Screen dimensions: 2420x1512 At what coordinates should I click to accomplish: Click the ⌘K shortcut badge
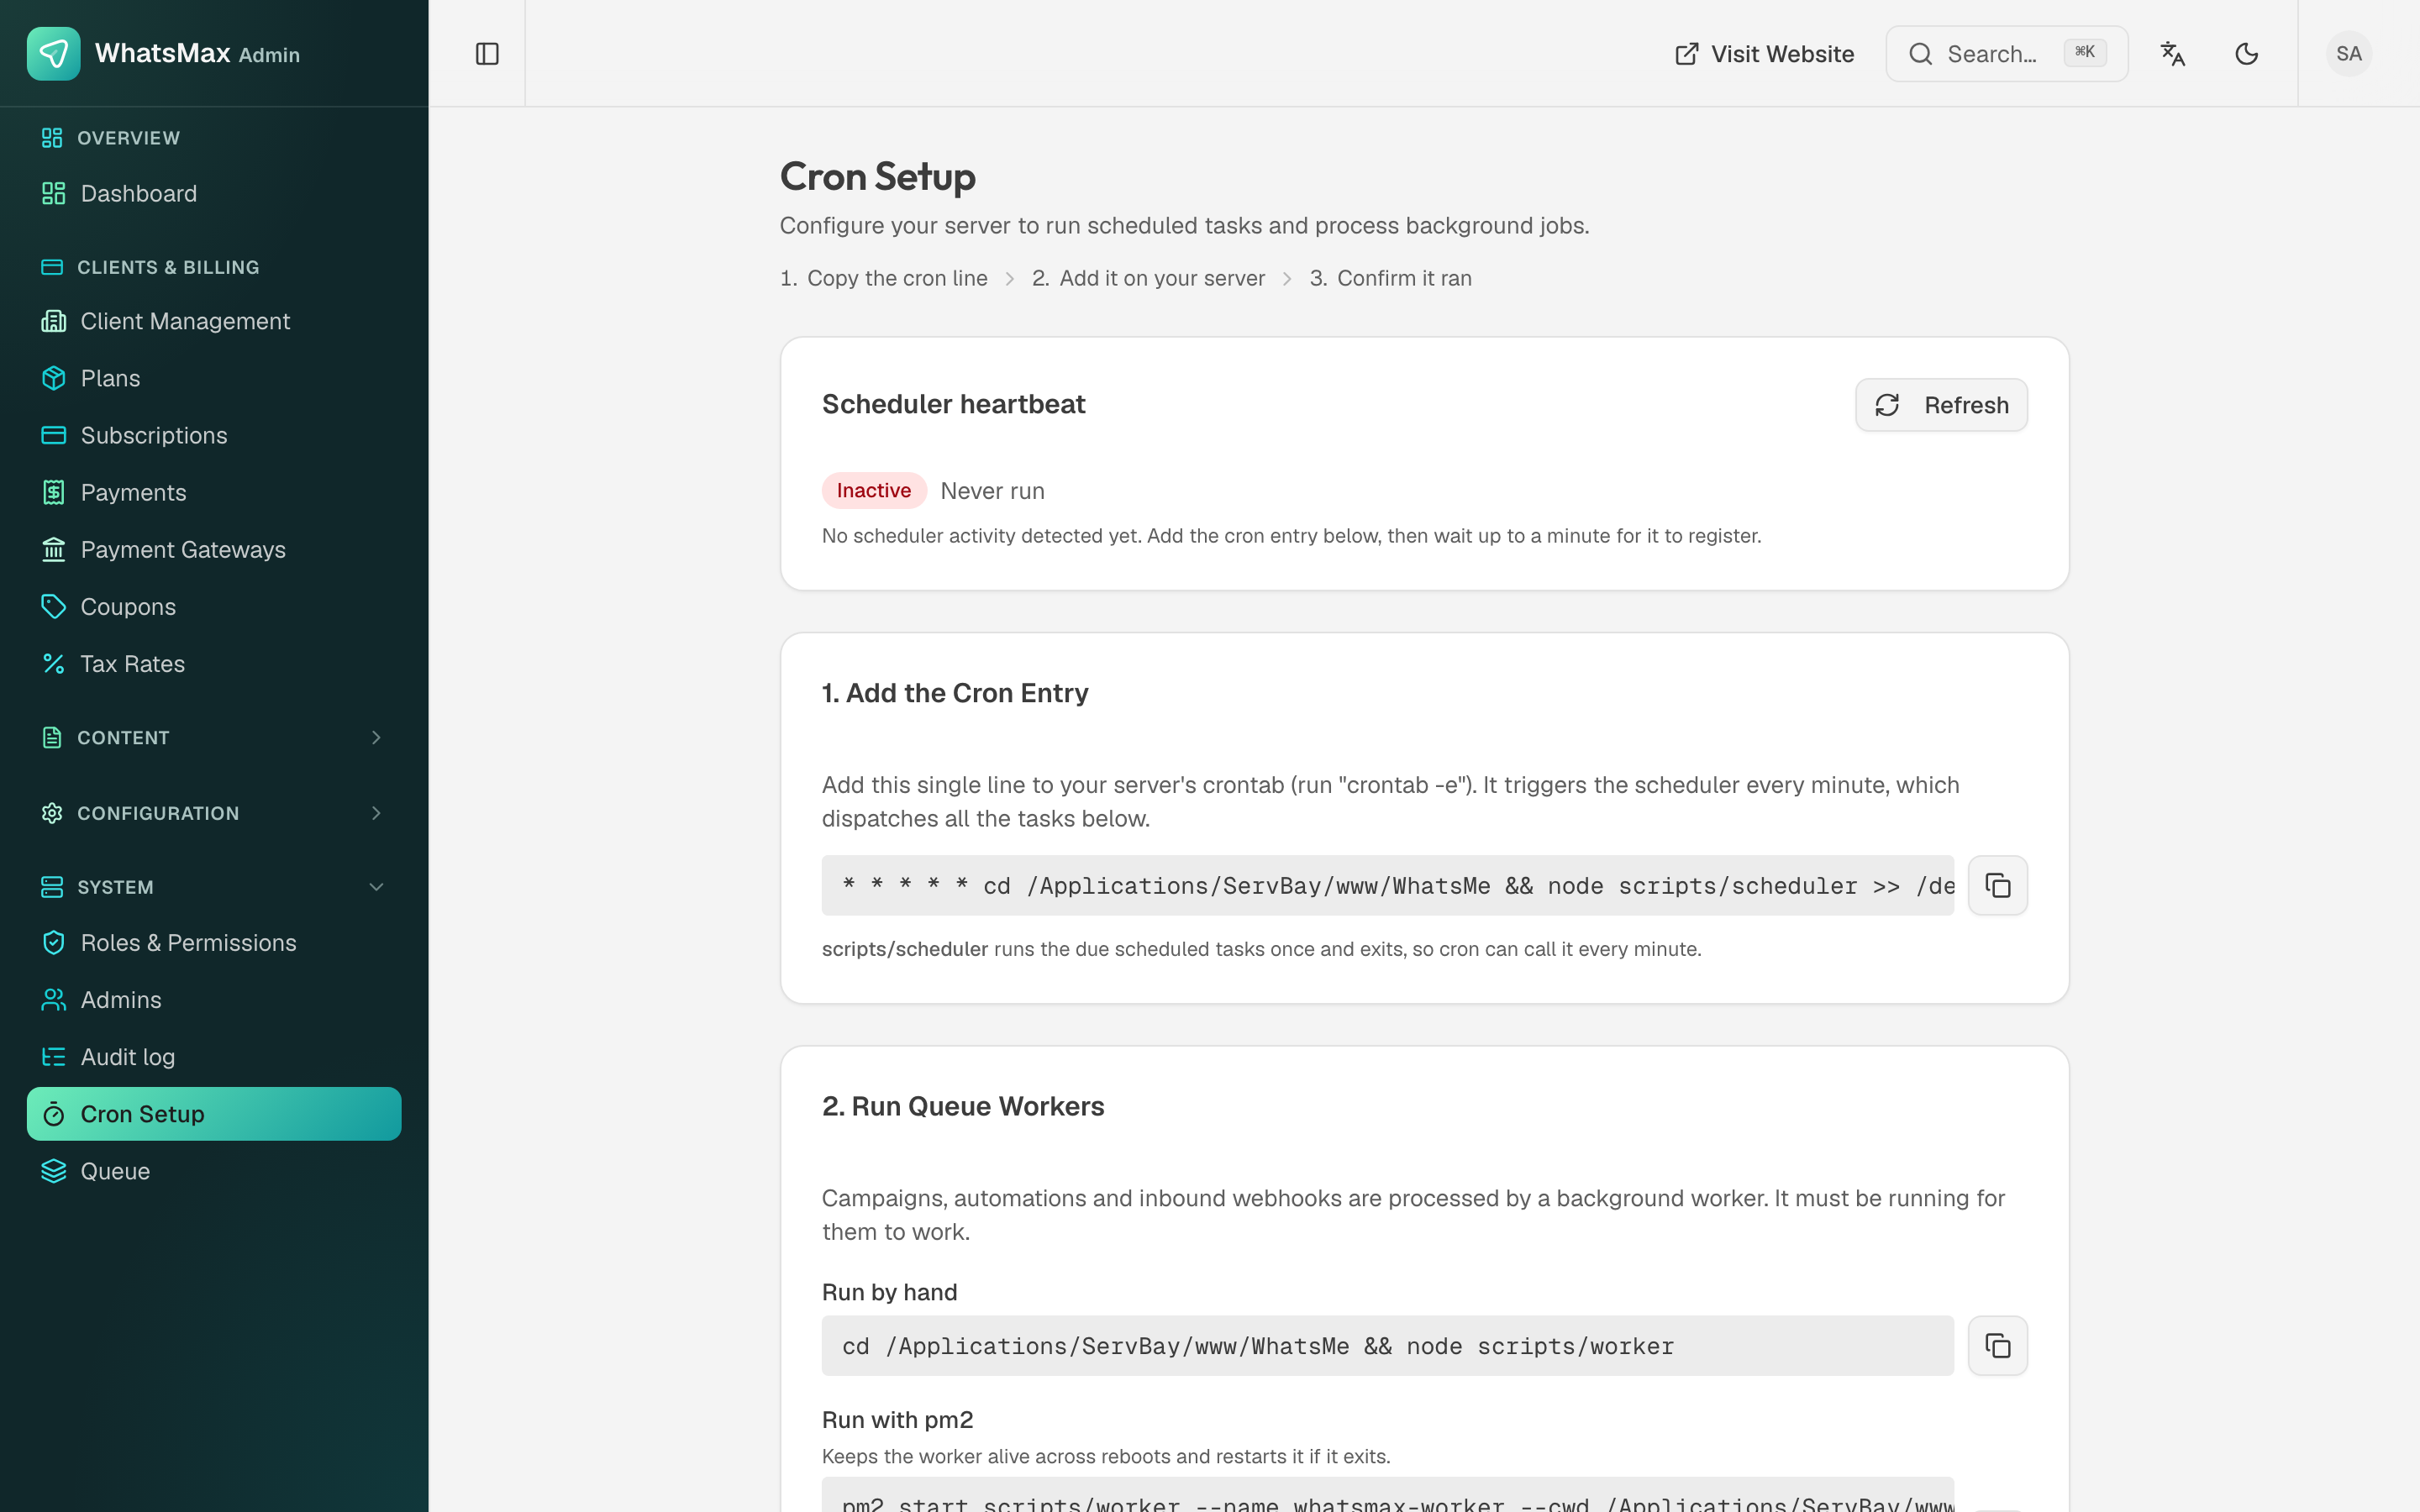point(2085,53)
